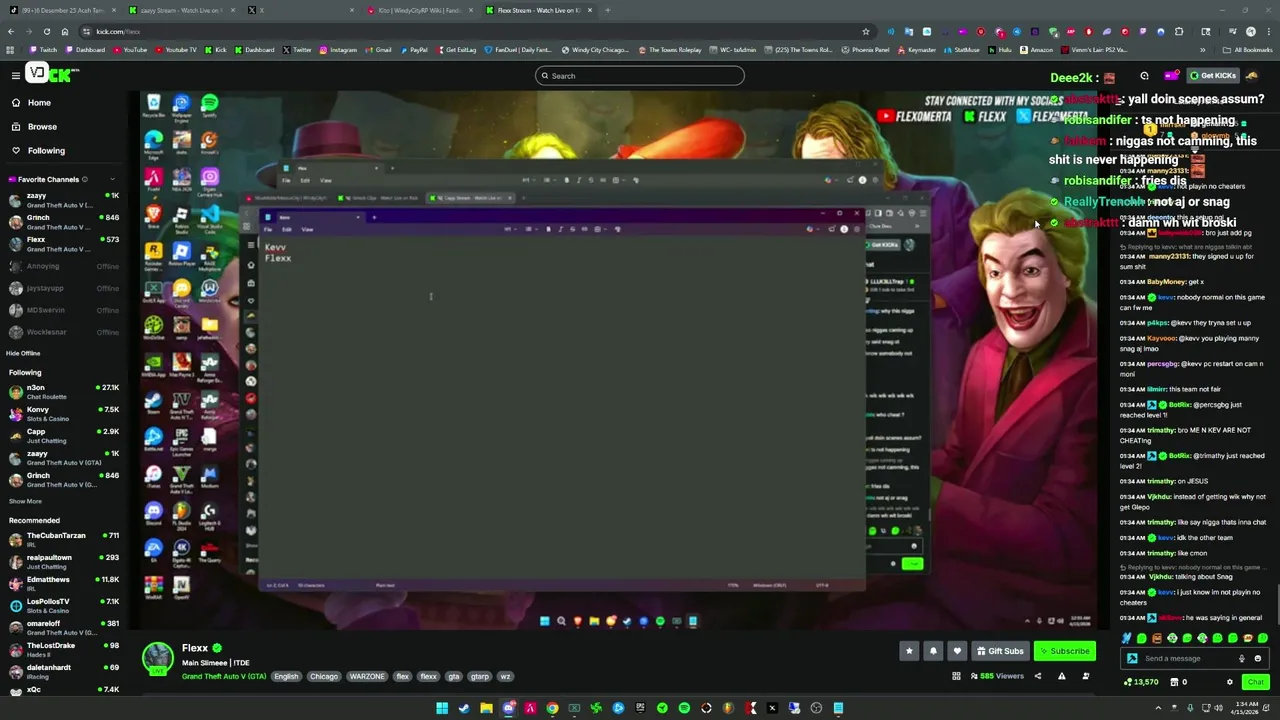Open Spotify from the Windows taskbar
1280x720 pixels.
pos(684,708)
